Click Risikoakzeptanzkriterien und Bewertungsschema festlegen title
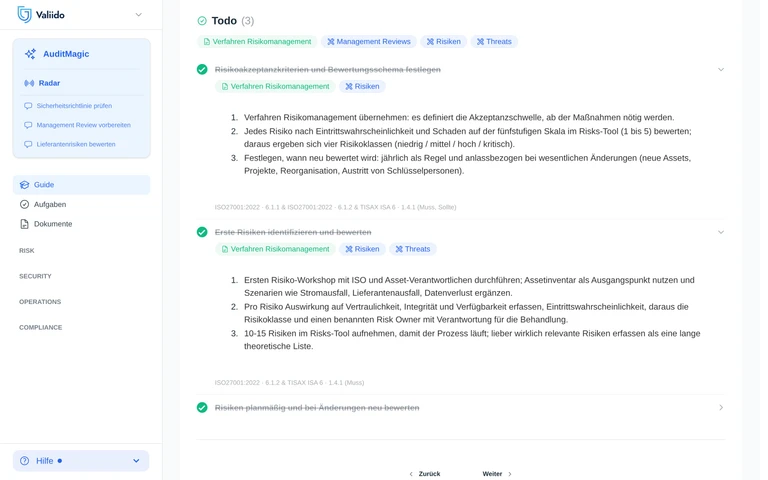Screen dimensions: 768x480 [x=328, y=70]
